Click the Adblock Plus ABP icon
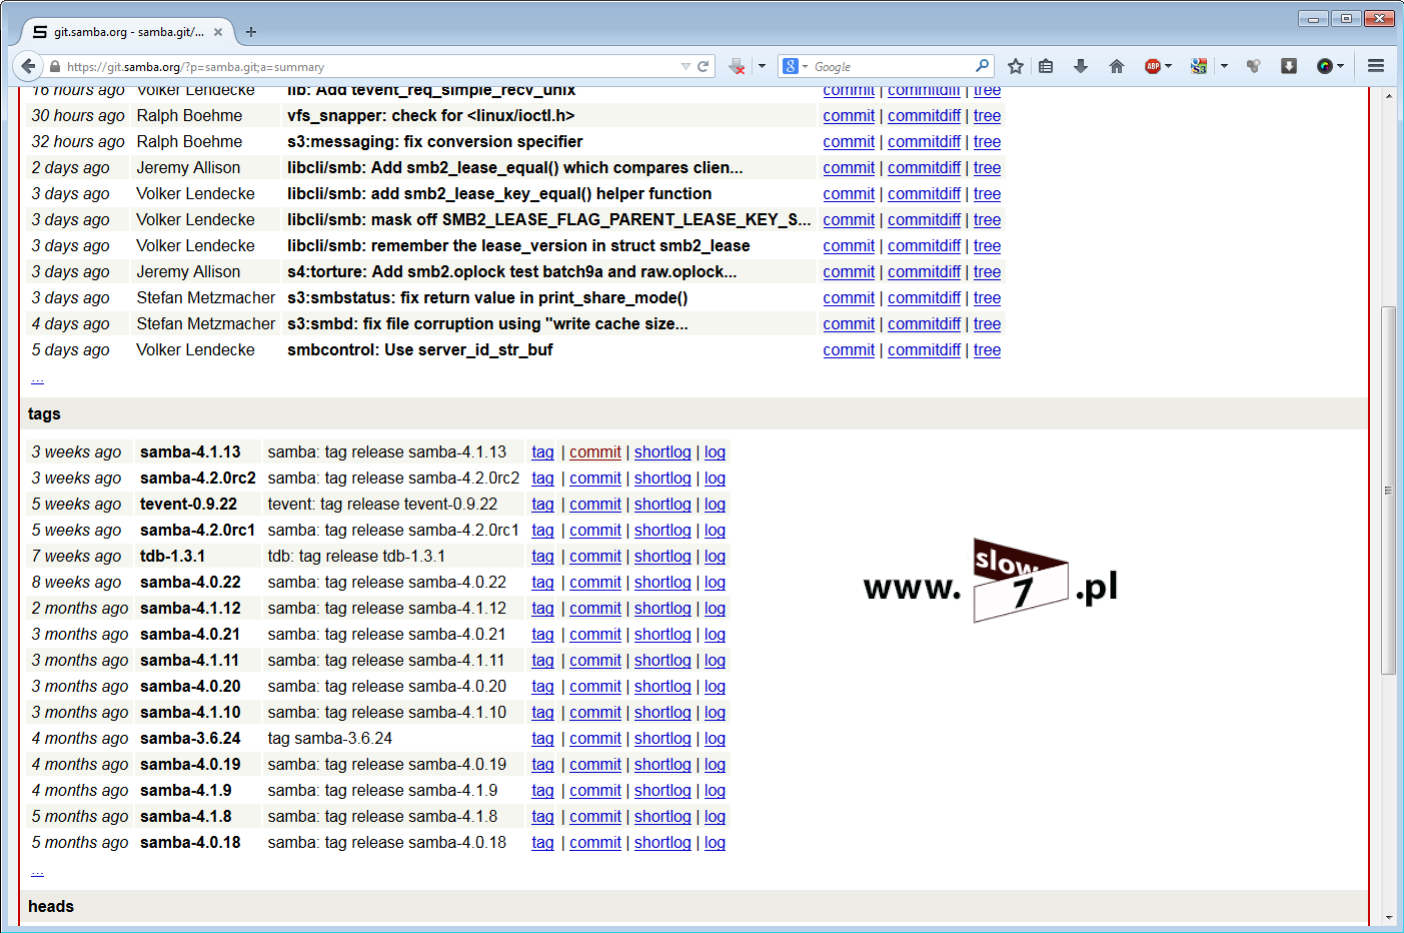The height and width of the screenshot is (933, 1404). (1153, 66)
